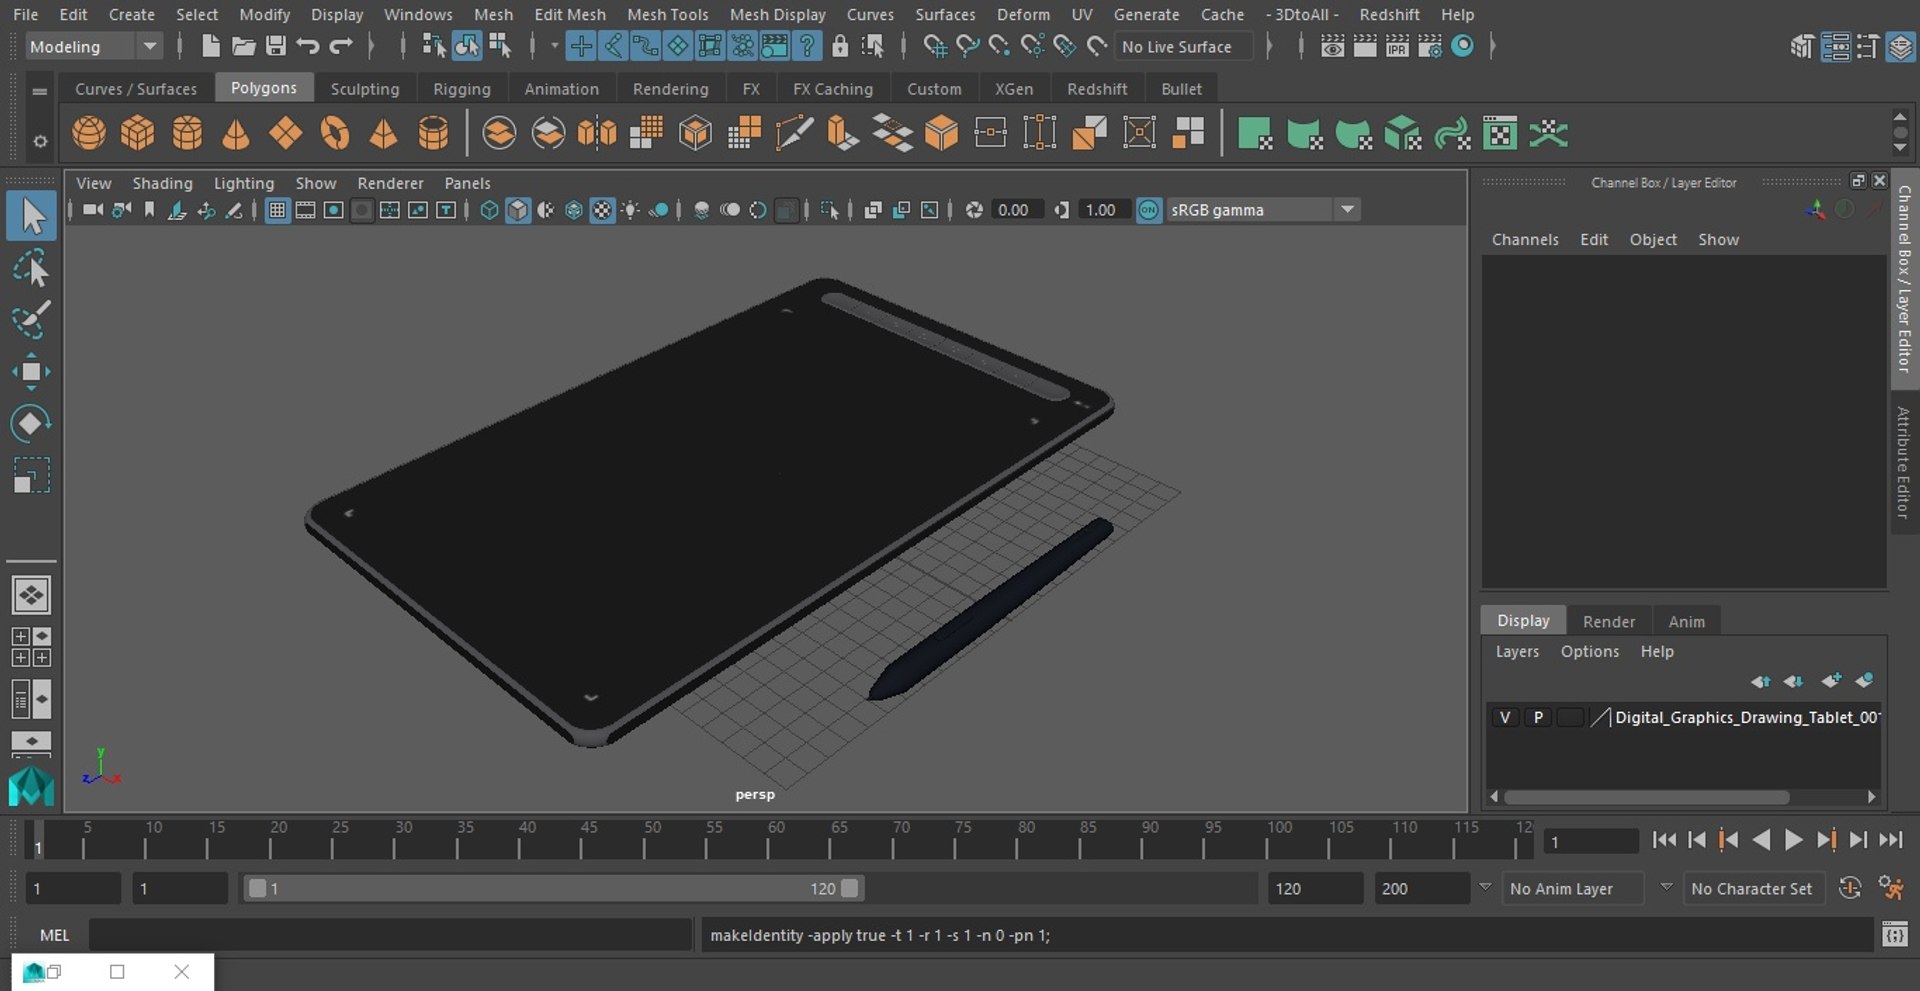Image resolution: width=1920 pixels, height=991 pixels.
Task: Click the layer list horizontal scrollbar
Action: (x=1646, y=797)
